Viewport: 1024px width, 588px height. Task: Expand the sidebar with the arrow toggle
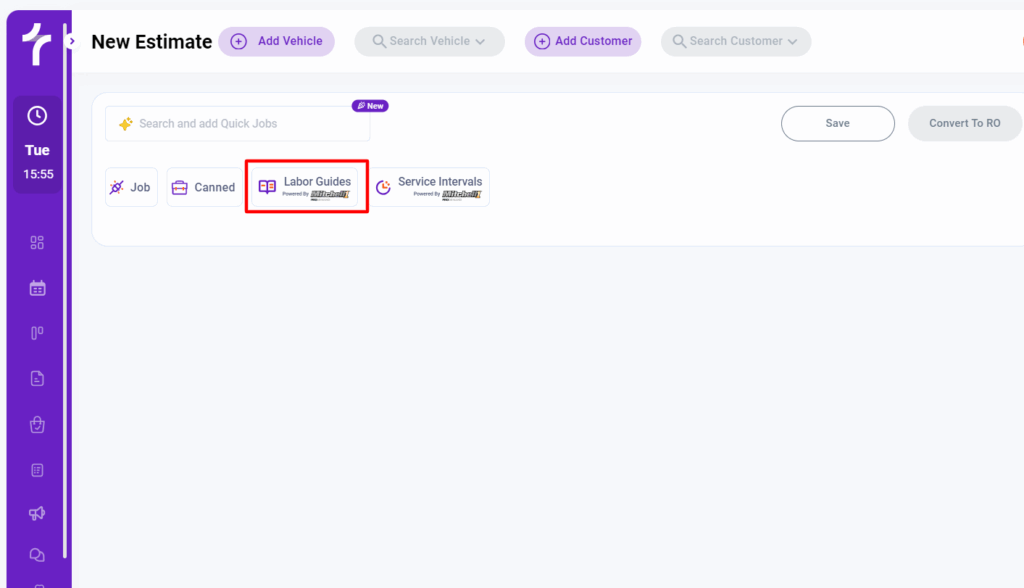[x=72, y=41]
